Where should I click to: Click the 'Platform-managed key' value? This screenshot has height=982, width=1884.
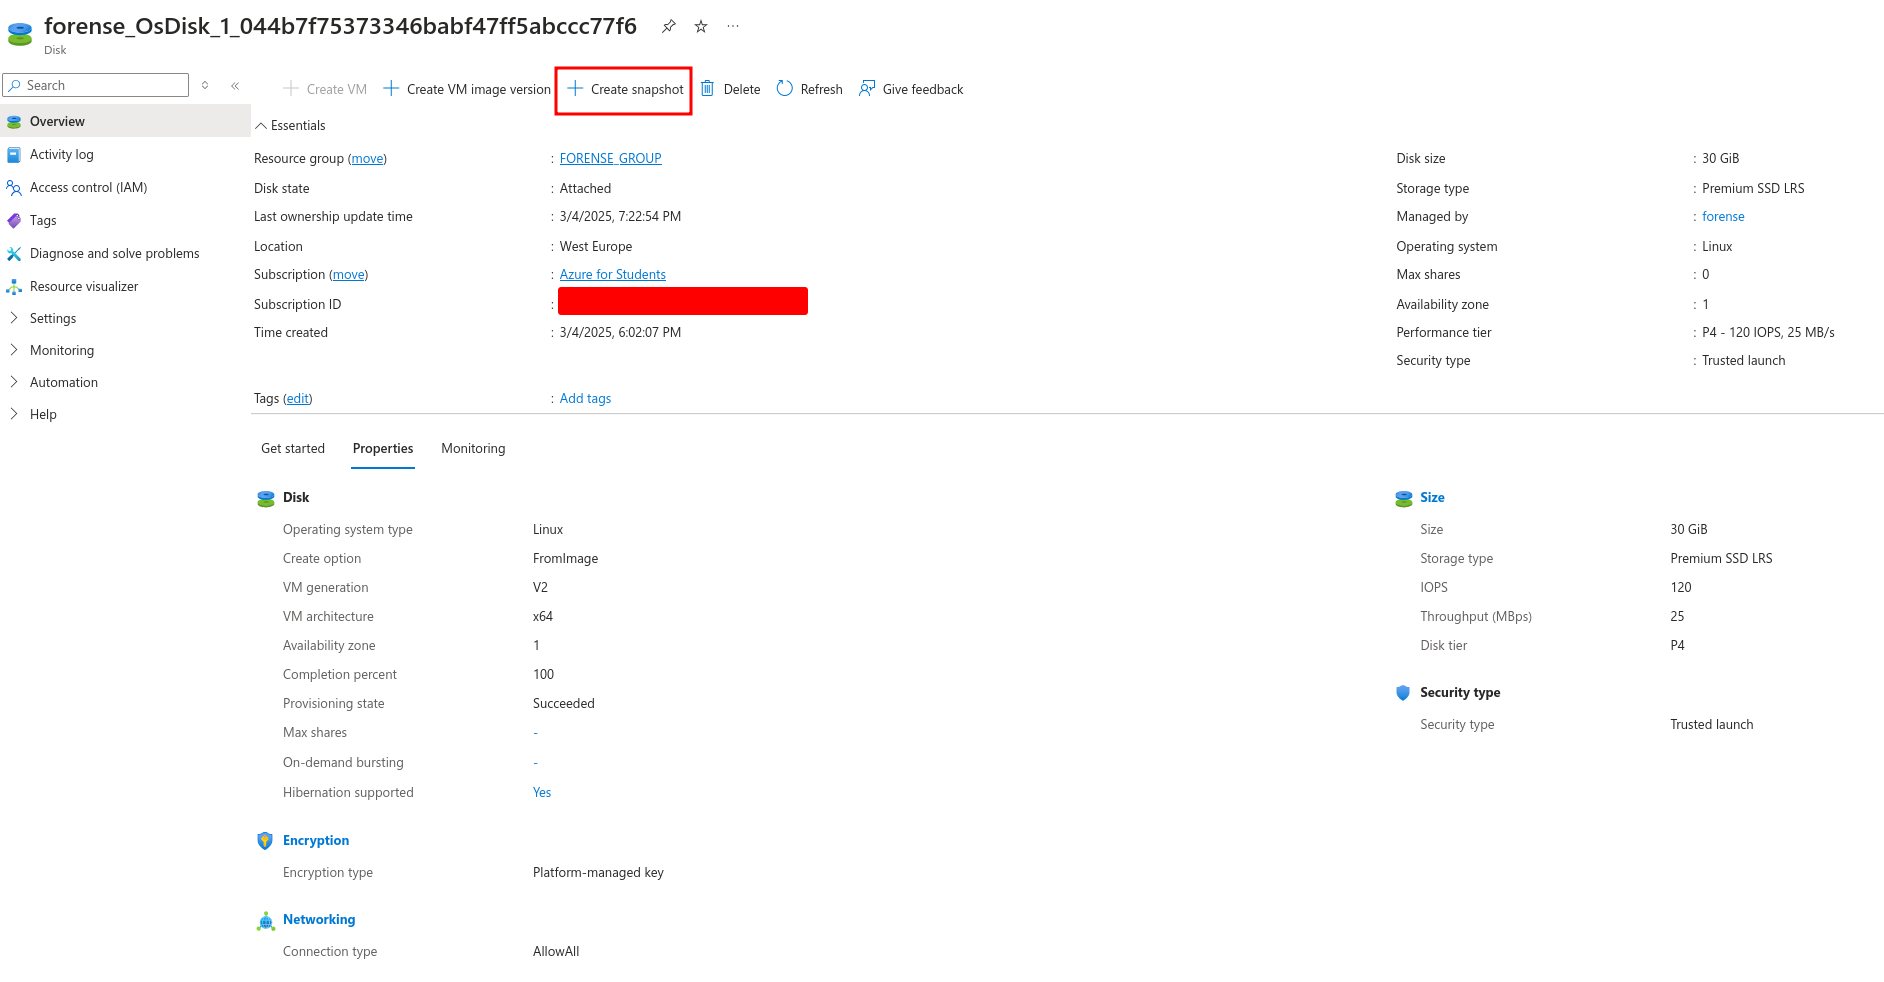point(598,872)
